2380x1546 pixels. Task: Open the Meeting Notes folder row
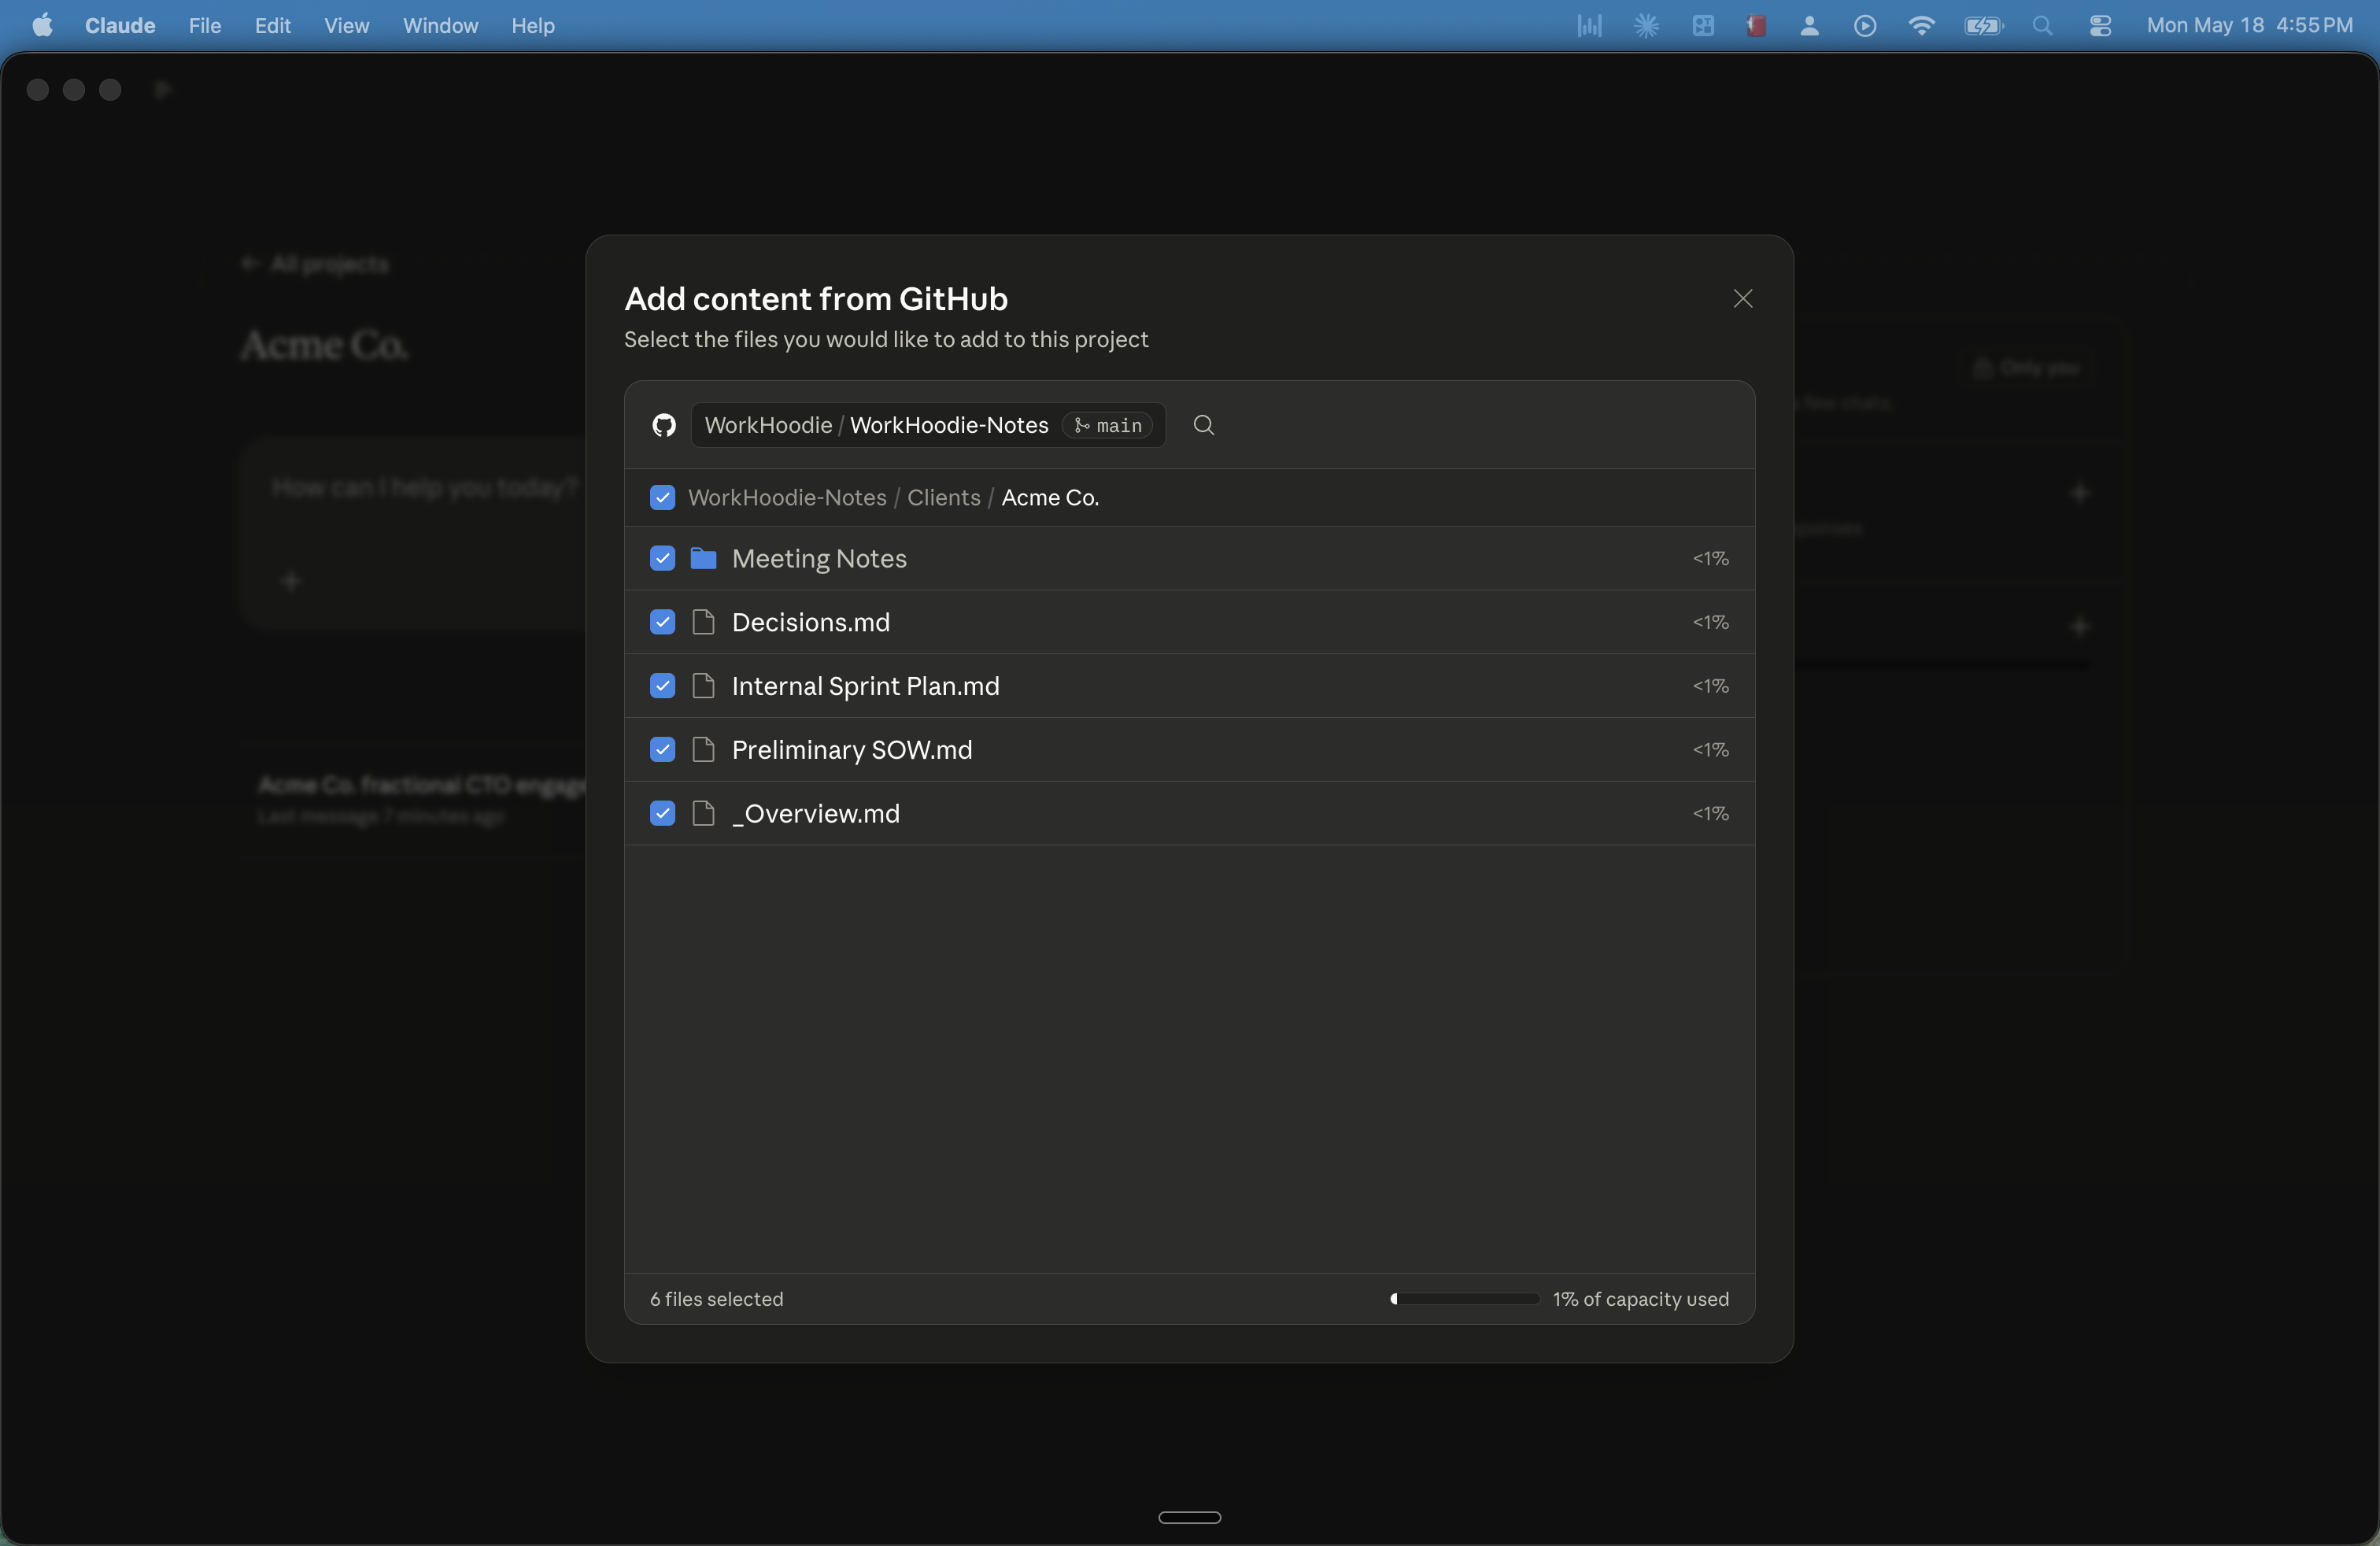pyautogui.click(x=1189, y=558)
